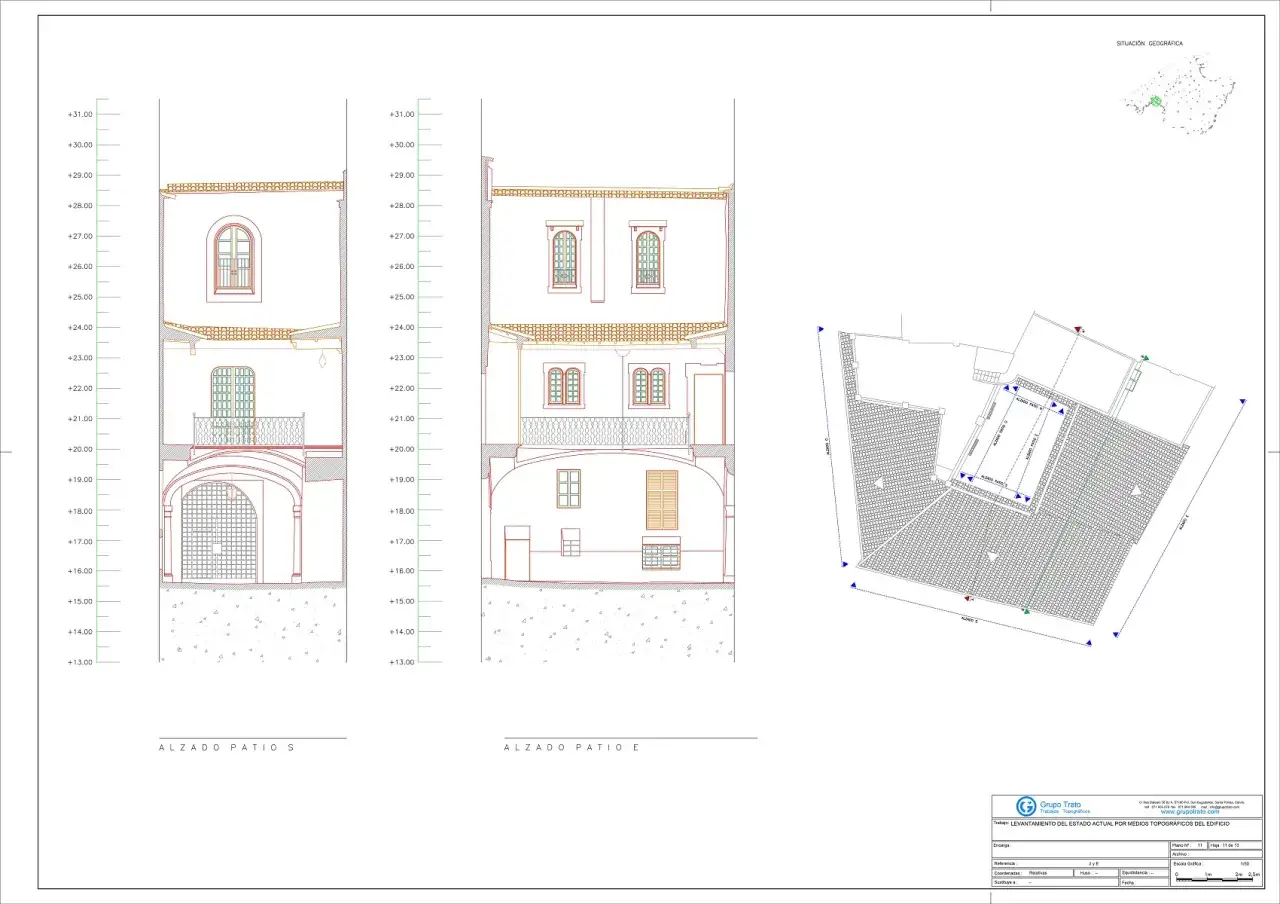Click the 'Referencia :' row in title block
This screenshot has height=904, width=1280.
(1080, 864)
